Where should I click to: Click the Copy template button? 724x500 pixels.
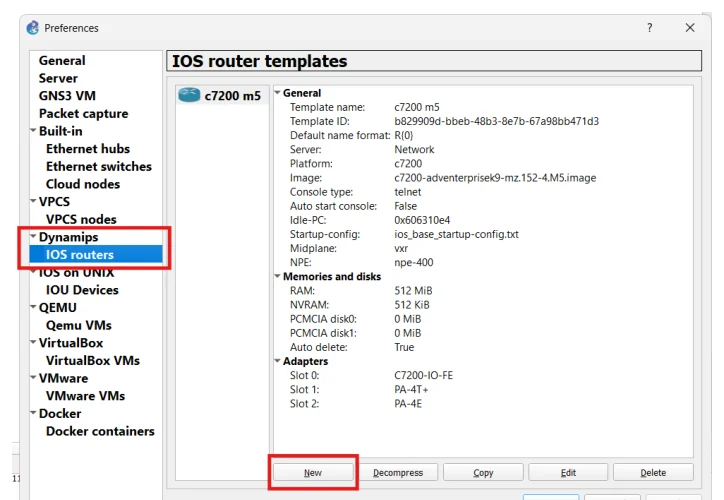(483, 472)
